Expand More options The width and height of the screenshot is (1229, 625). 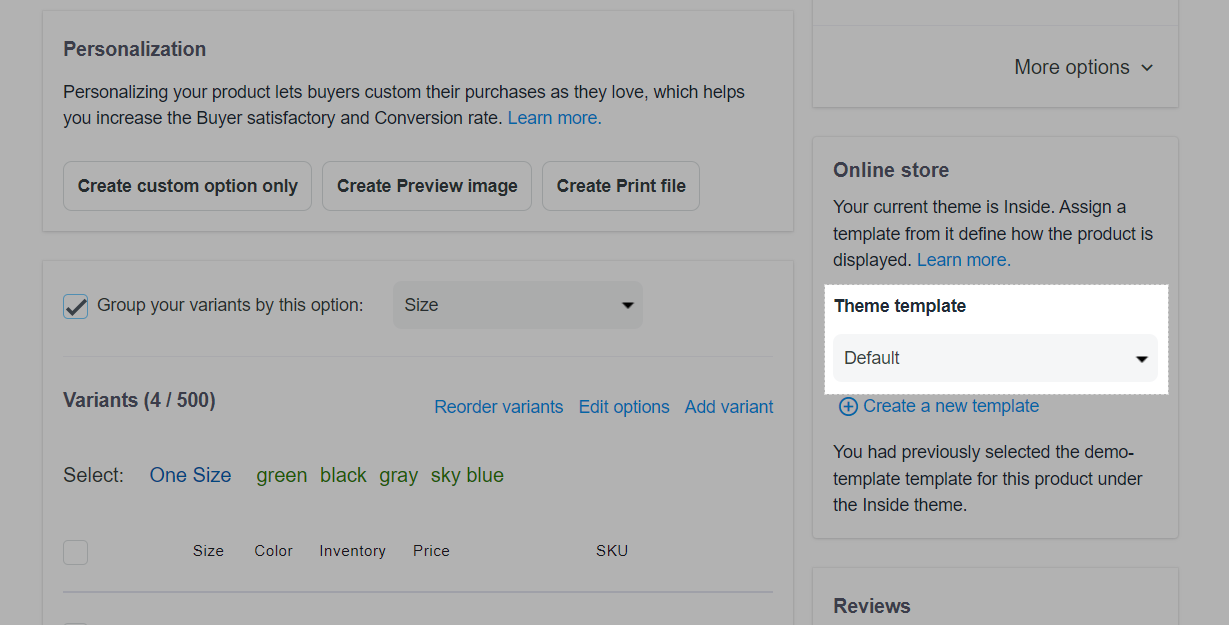pos(1083,67)
